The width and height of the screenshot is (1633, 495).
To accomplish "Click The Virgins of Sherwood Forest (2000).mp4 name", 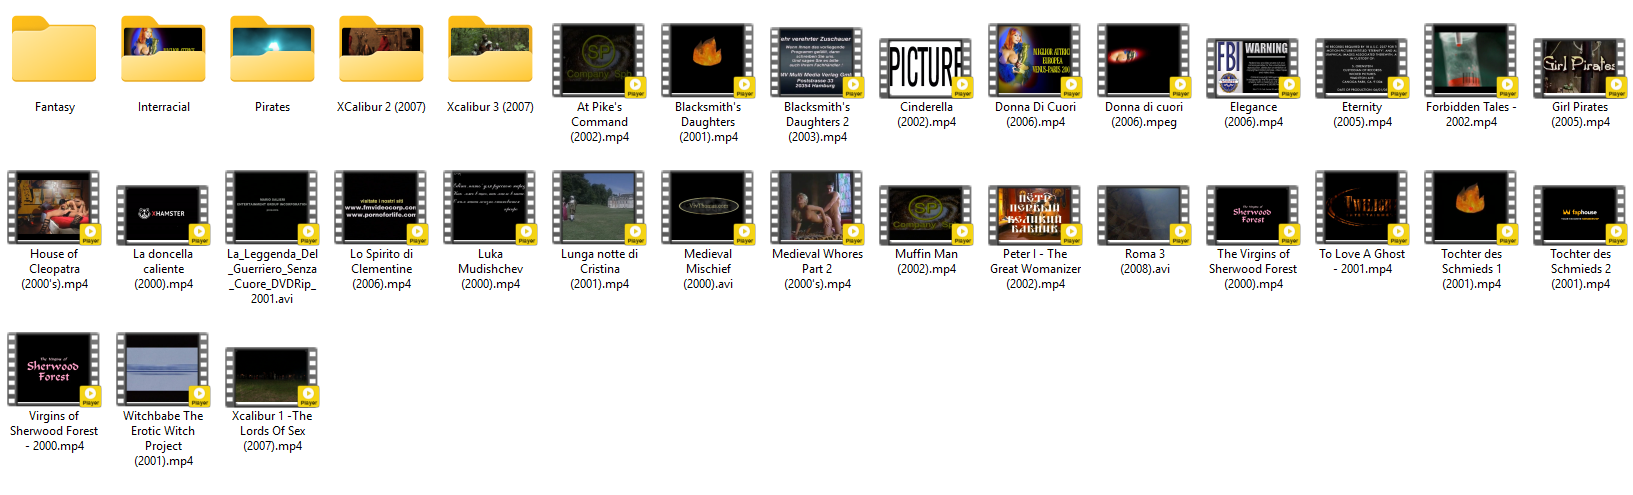I will (x=1253, y=269).
